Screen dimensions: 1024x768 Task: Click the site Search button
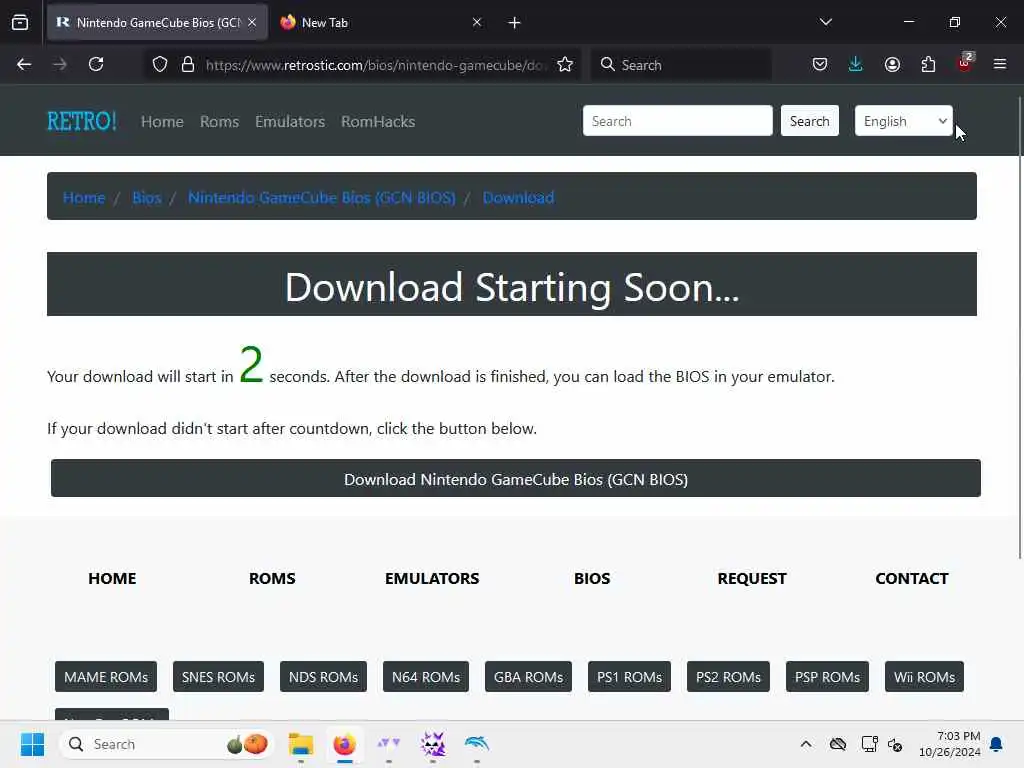810,121
